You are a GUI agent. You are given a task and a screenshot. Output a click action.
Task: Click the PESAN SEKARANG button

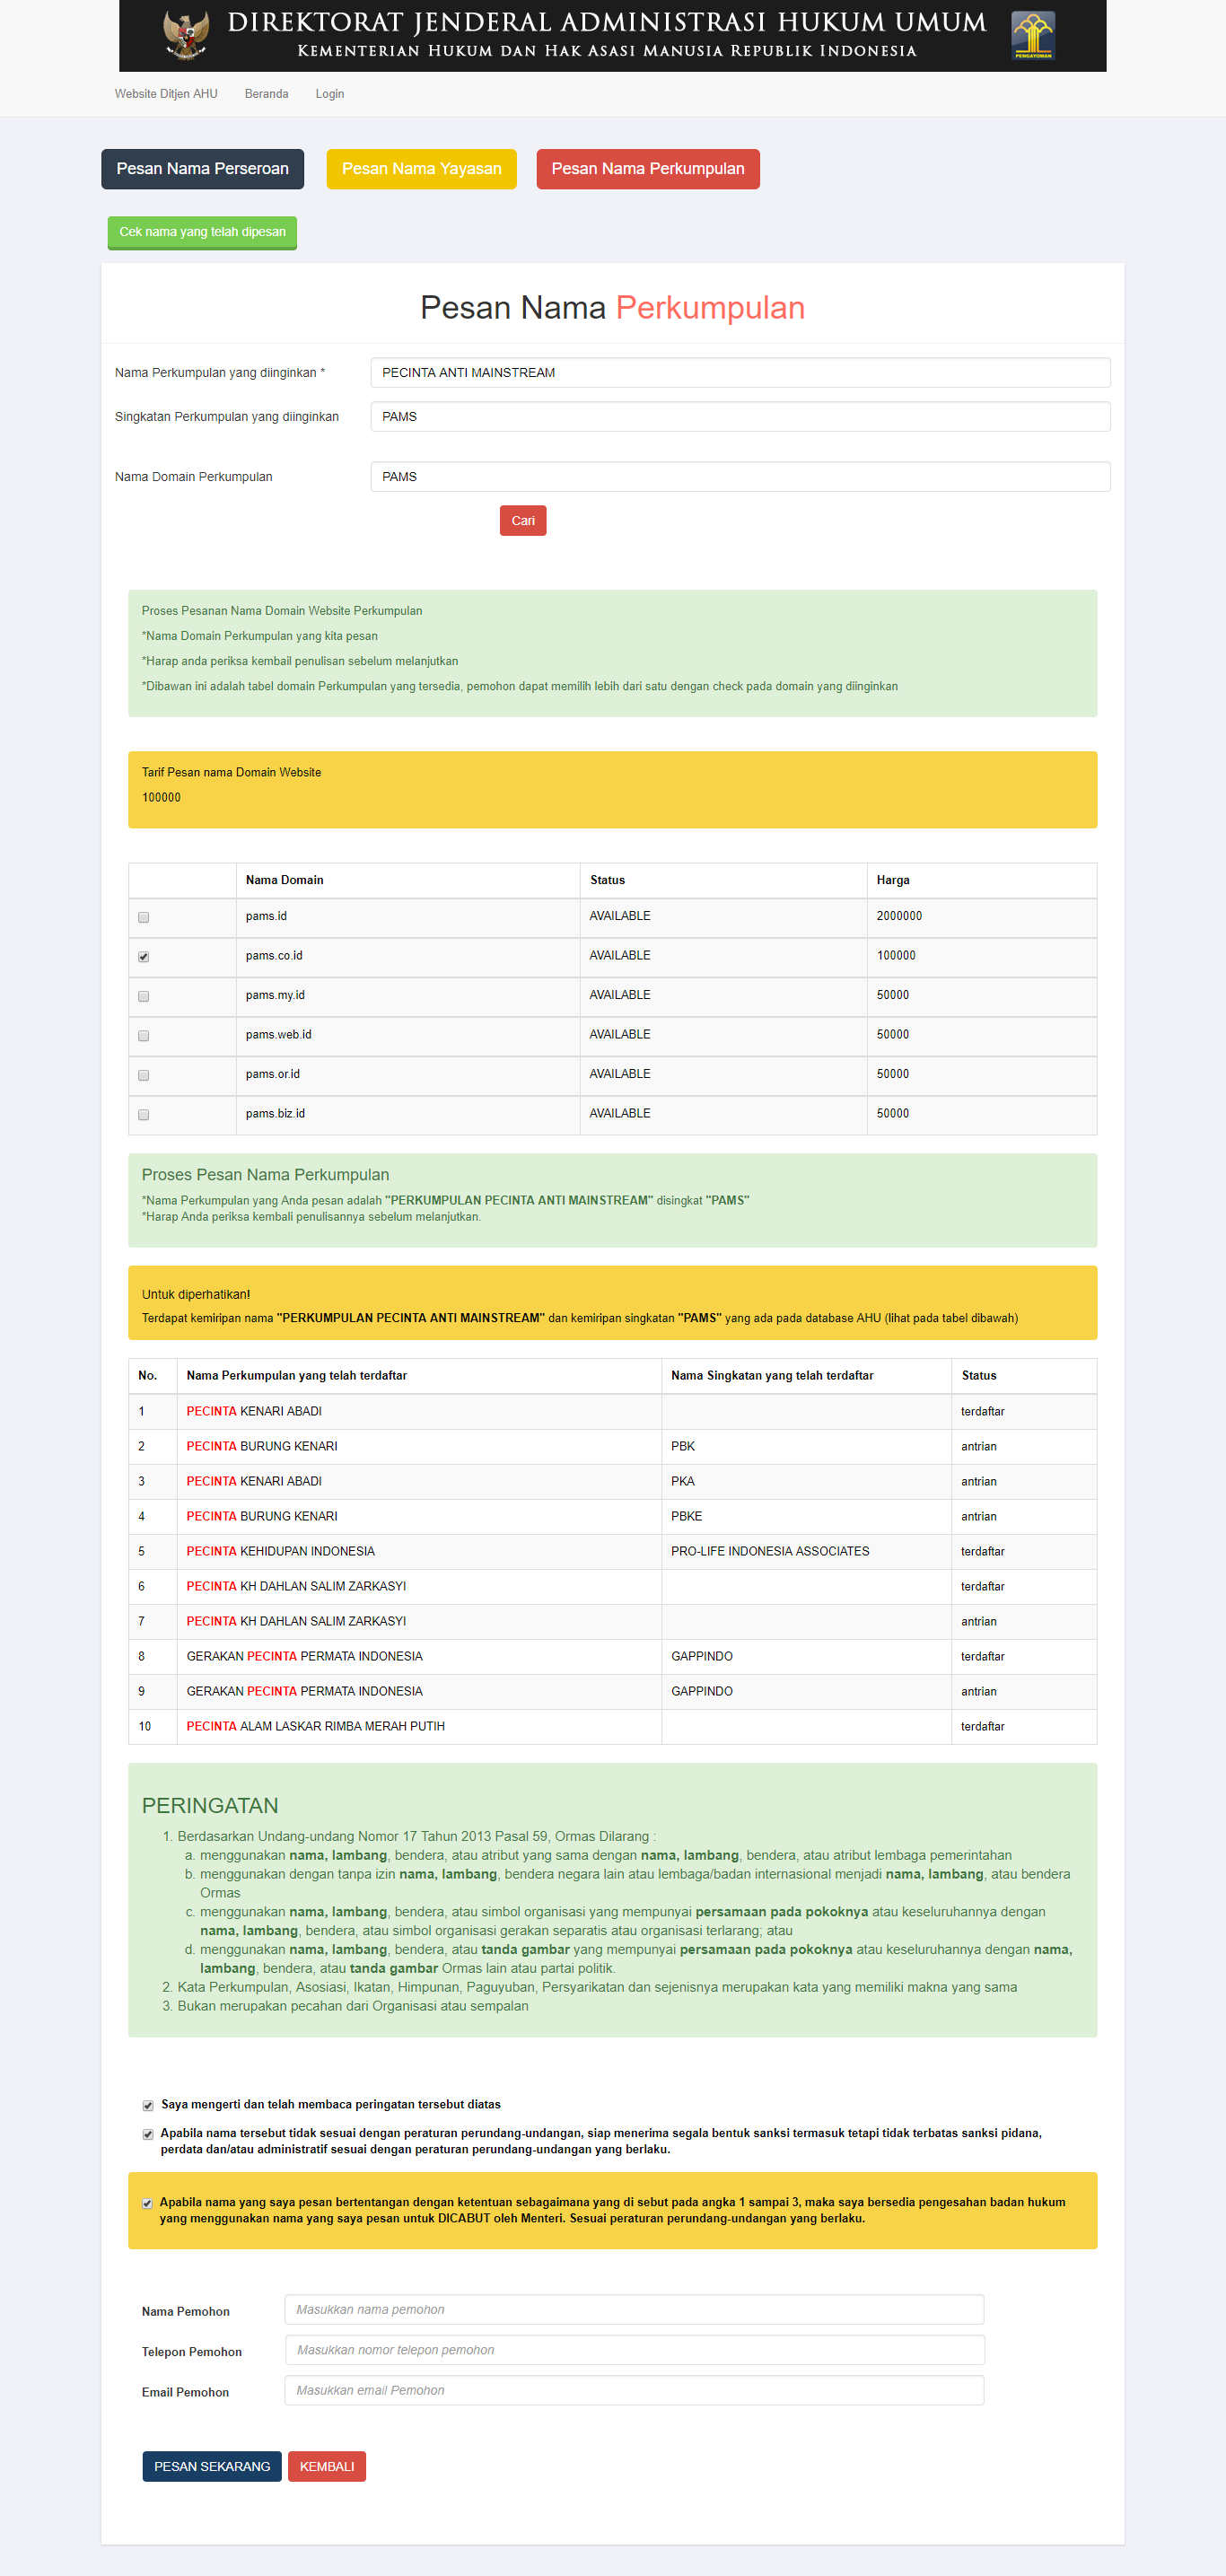click(212, 2466)
